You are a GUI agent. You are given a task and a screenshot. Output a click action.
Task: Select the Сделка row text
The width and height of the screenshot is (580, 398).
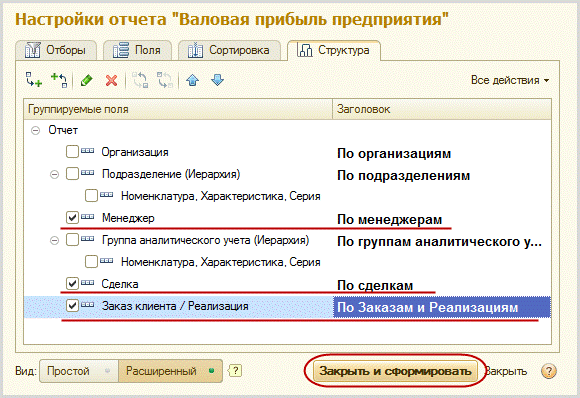(x=120, y=284)
